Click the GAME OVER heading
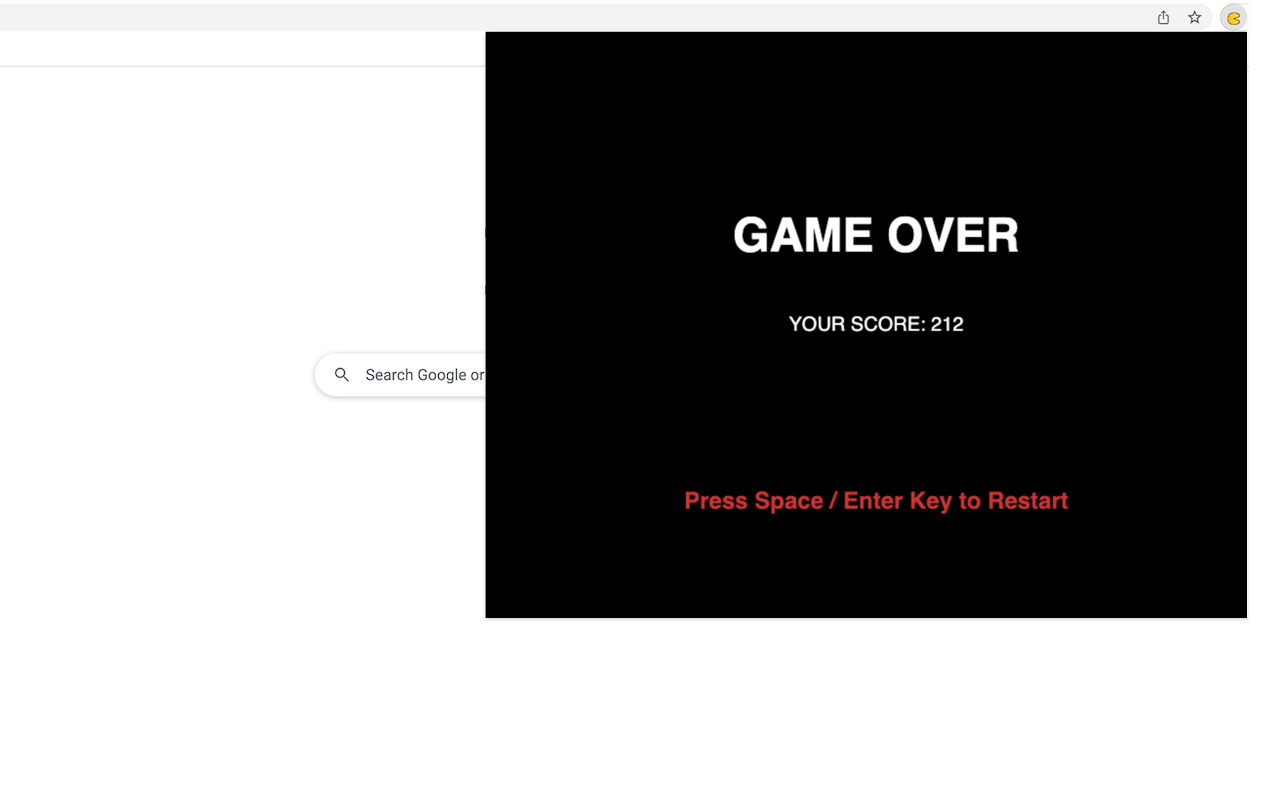Screen dimensions: 1280x800 point(876,236)
